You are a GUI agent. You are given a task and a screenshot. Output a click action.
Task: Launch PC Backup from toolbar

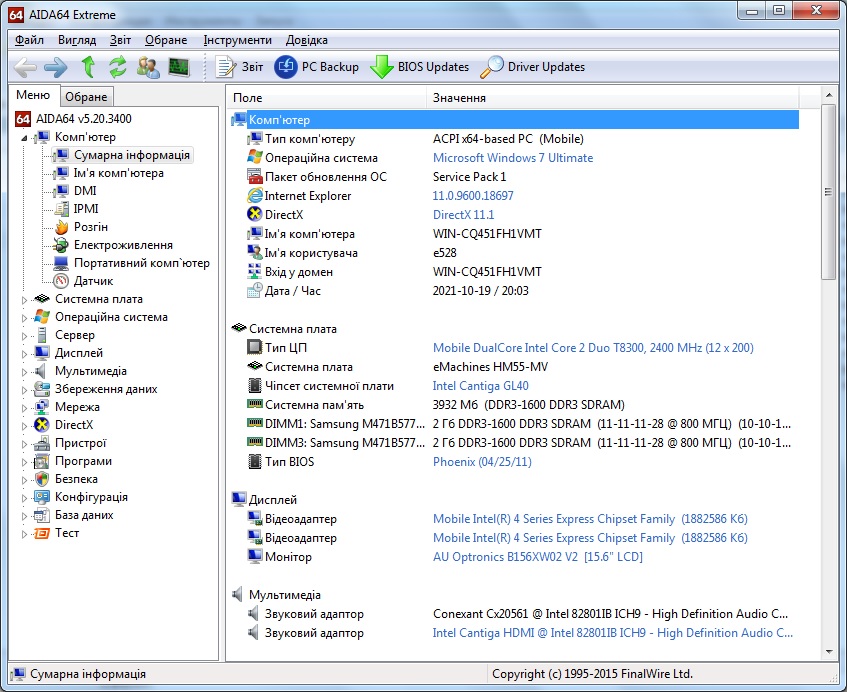tap(316, 67)
